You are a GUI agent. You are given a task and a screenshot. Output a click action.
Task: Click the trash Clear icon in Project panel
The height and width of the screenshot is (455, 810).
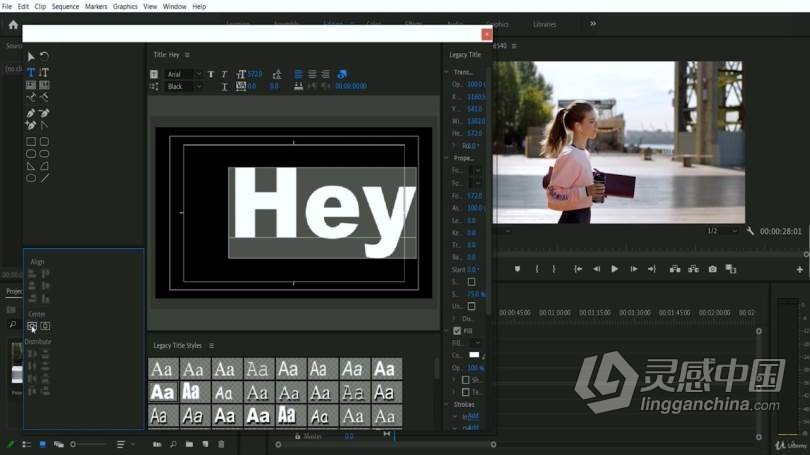coord(221,444)
